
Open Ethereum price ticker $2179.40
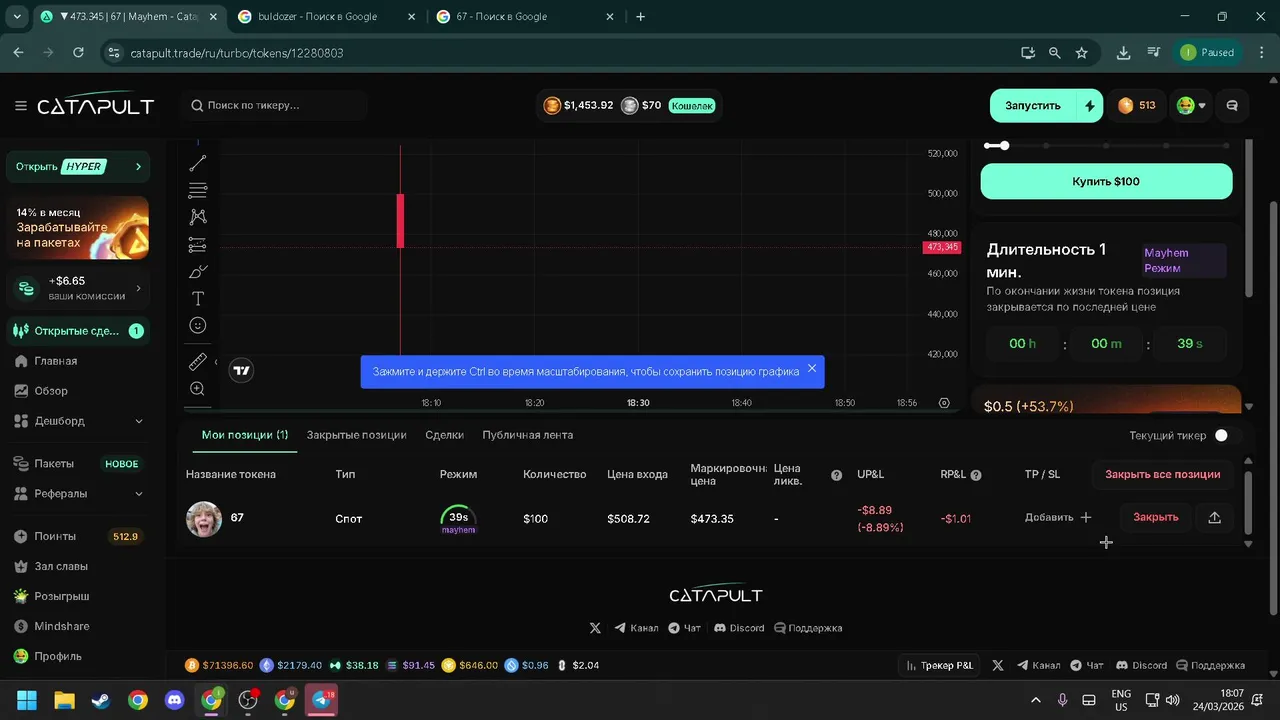point(291,665)
